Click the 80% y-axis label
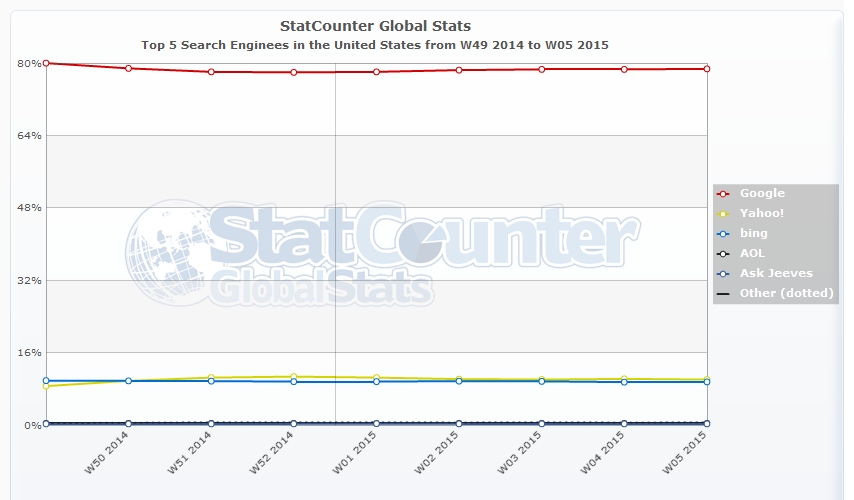The height and width of the screenshot is (500, 854). click(x=28, y=63)
